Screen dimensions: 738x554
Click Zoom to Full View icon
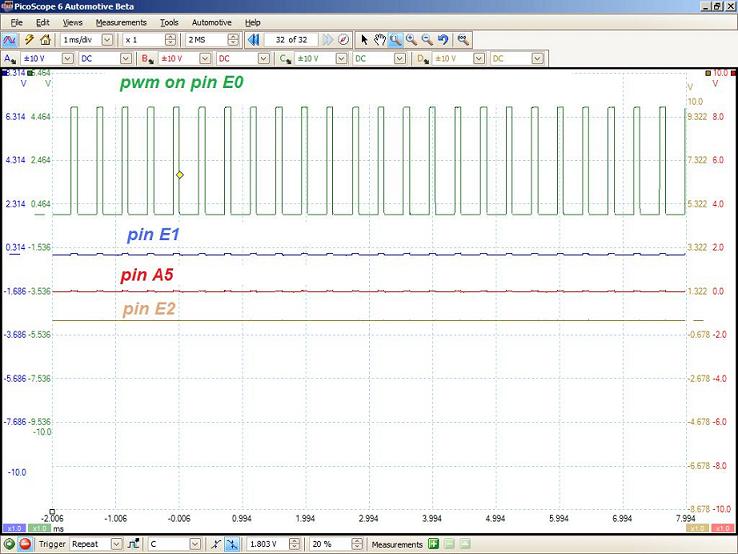464,40
